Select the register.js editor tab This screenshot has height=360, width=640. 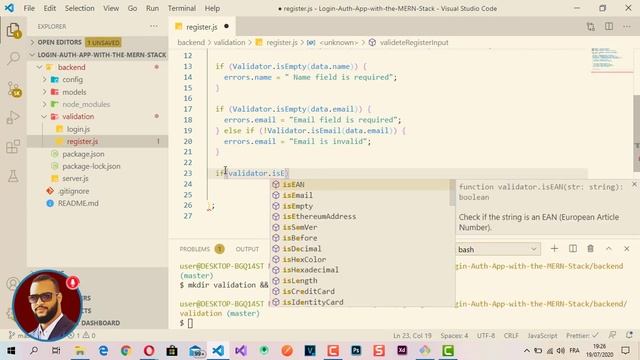pyautogui.click(x=202, y=27)
